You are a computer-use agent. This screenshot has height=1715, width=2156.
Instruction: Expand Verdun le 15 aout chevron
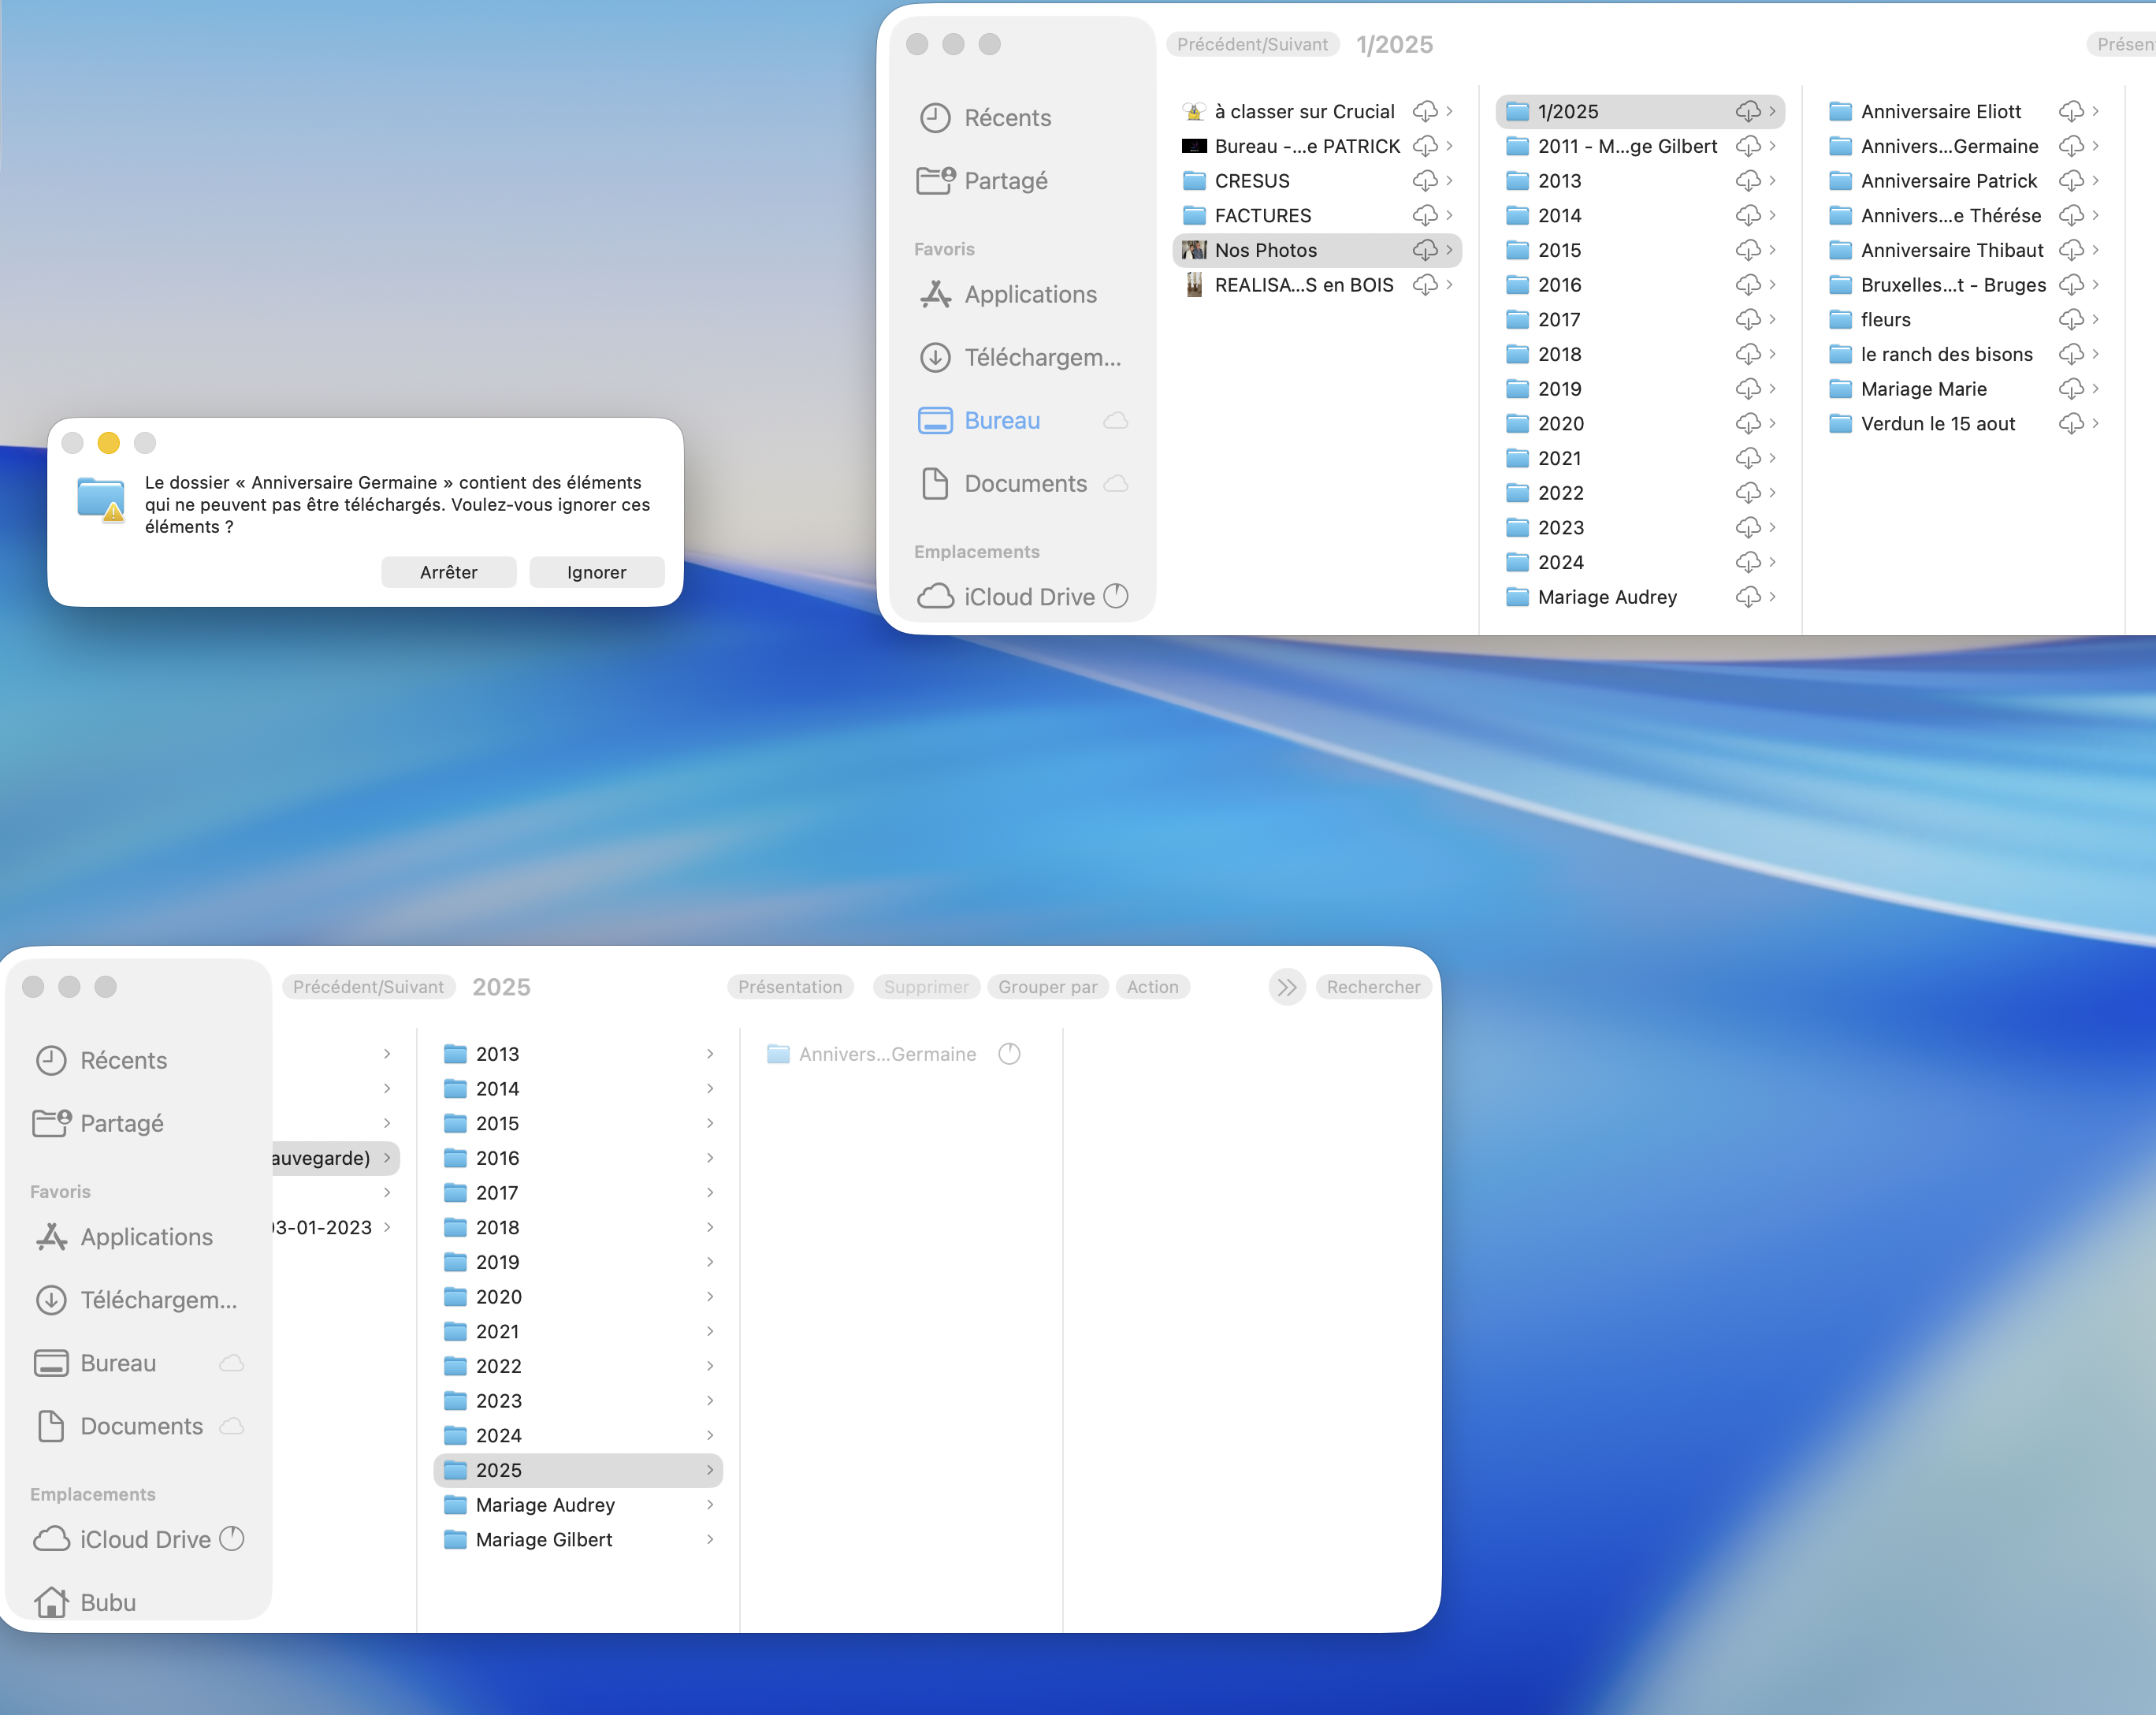click(2095, 423)
